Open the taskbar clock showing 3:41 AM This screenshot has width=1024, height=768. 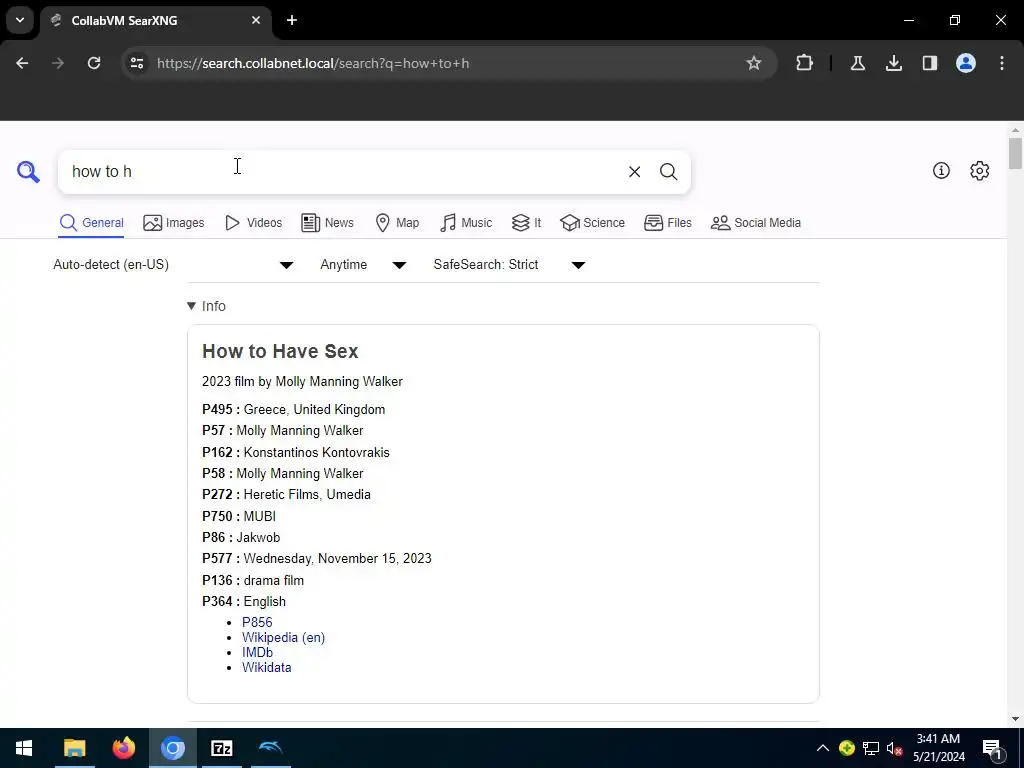[x=938, y=748]
